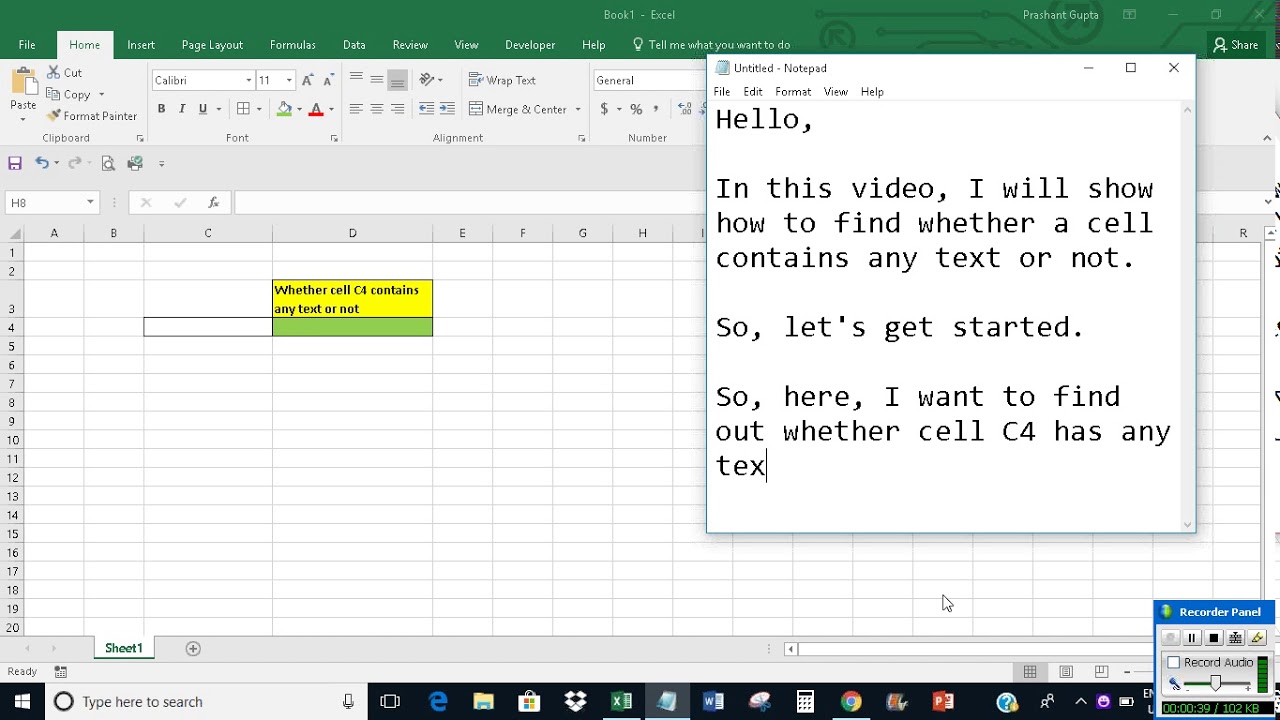Open the Windows Start menu
This screenshot has height=720, width=1280.
[22, 702]
